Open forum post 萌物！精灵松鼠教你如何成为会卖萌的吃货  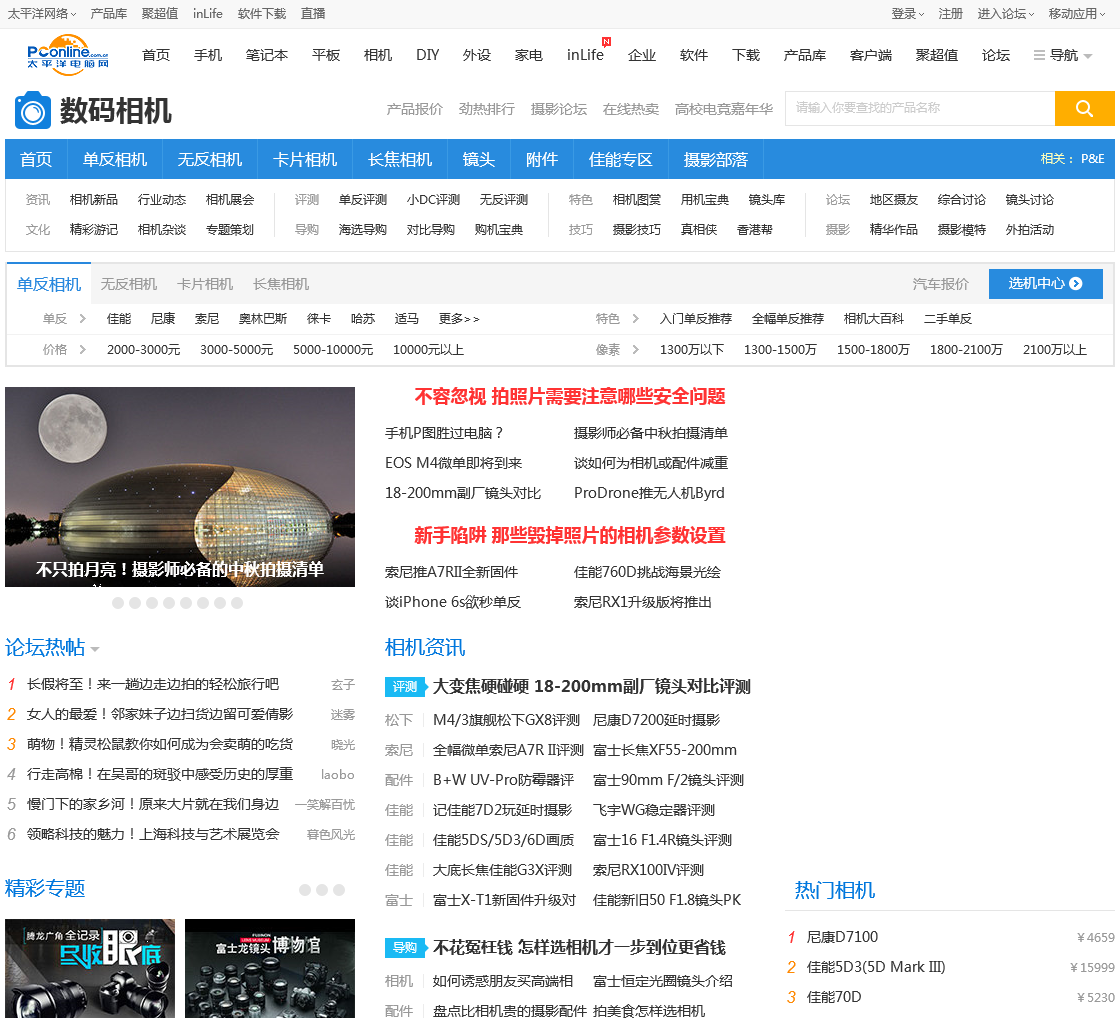click(160, 744)
